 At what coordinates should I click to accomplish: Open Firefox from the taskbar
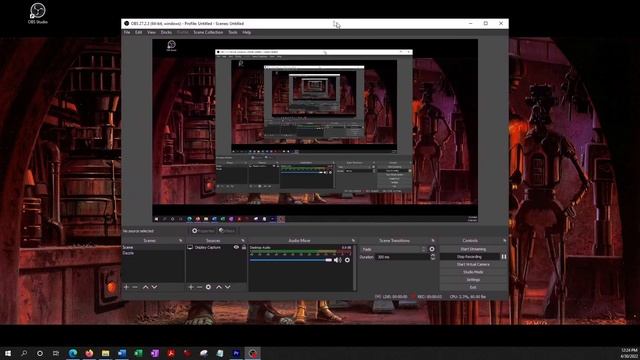89,353
